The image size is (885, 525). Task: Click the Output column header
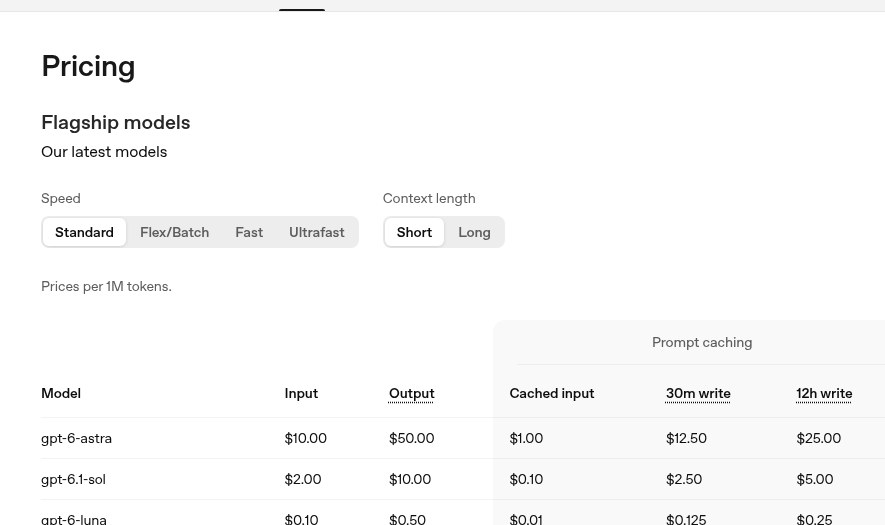411,393
